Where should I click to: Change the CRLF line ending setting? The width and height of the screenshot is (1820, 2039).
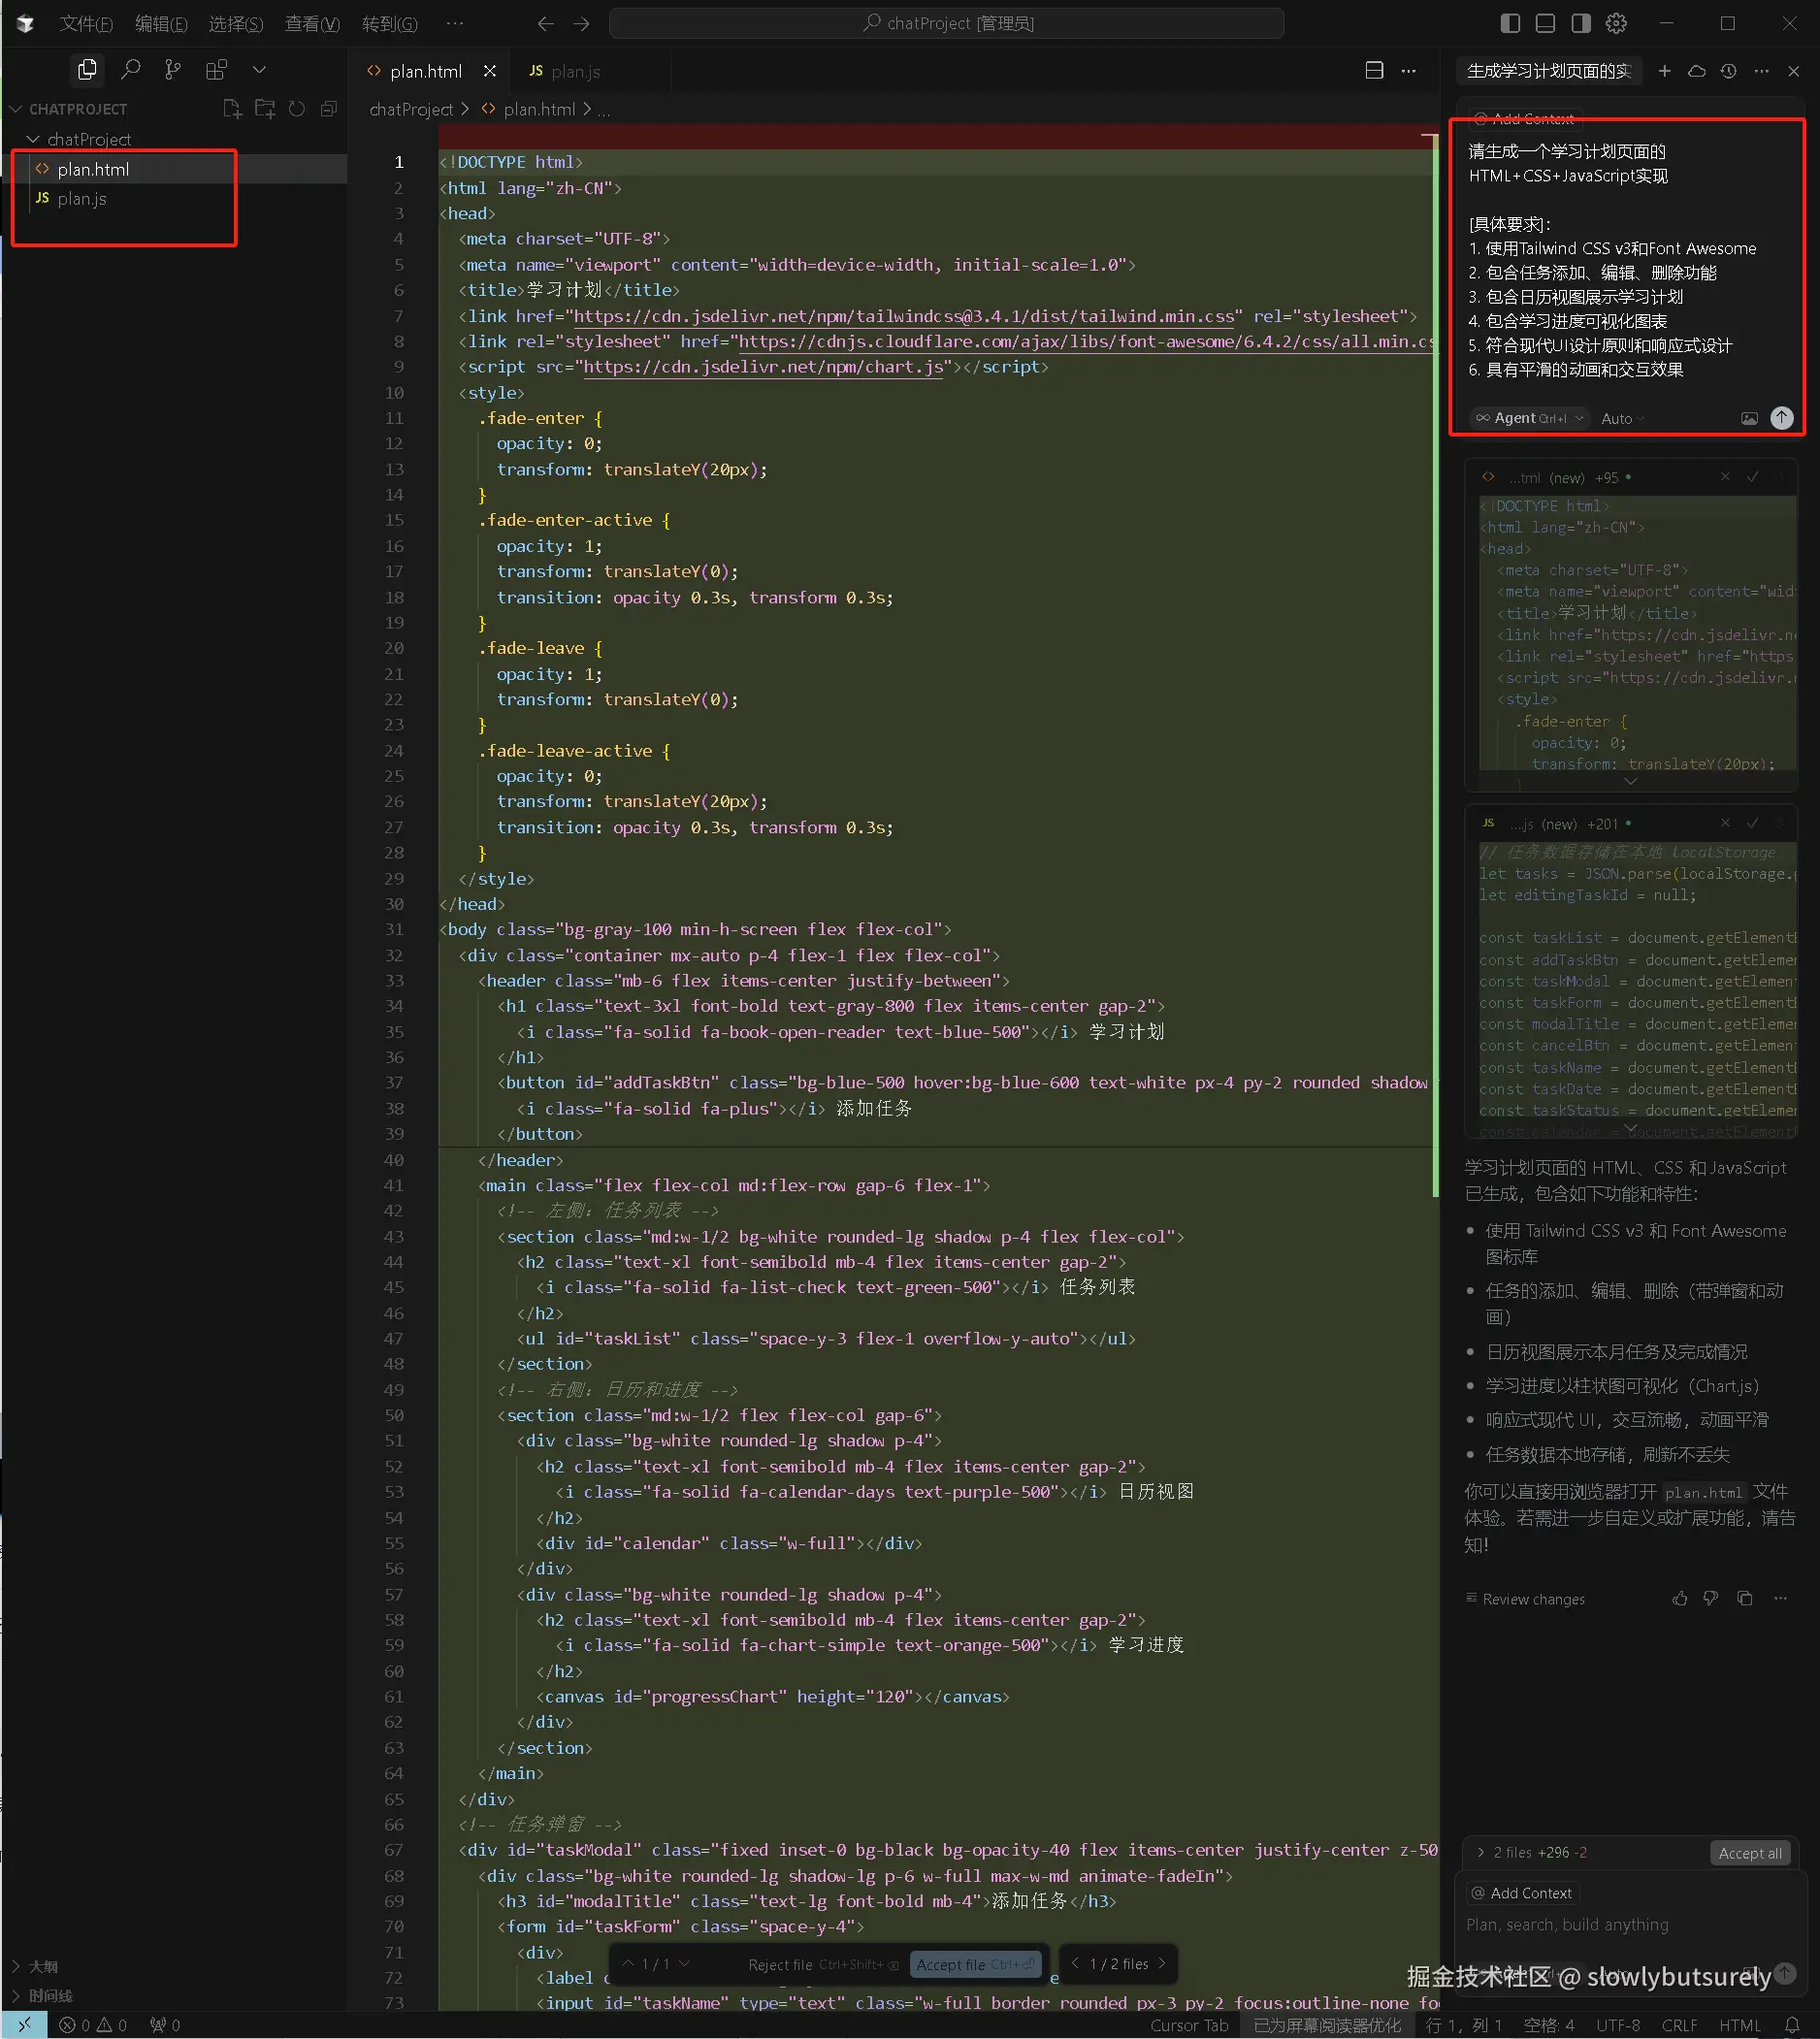click(1679, 2025)
